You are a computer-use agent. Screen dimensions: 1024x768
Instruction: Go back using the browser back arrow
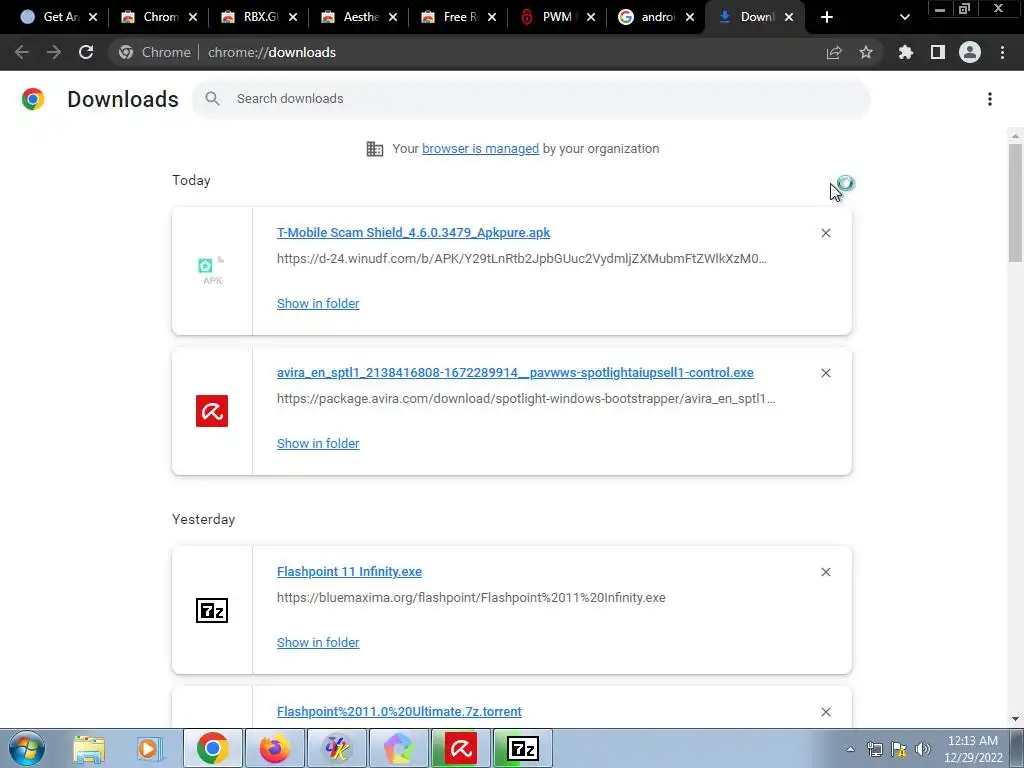[22, 52]
